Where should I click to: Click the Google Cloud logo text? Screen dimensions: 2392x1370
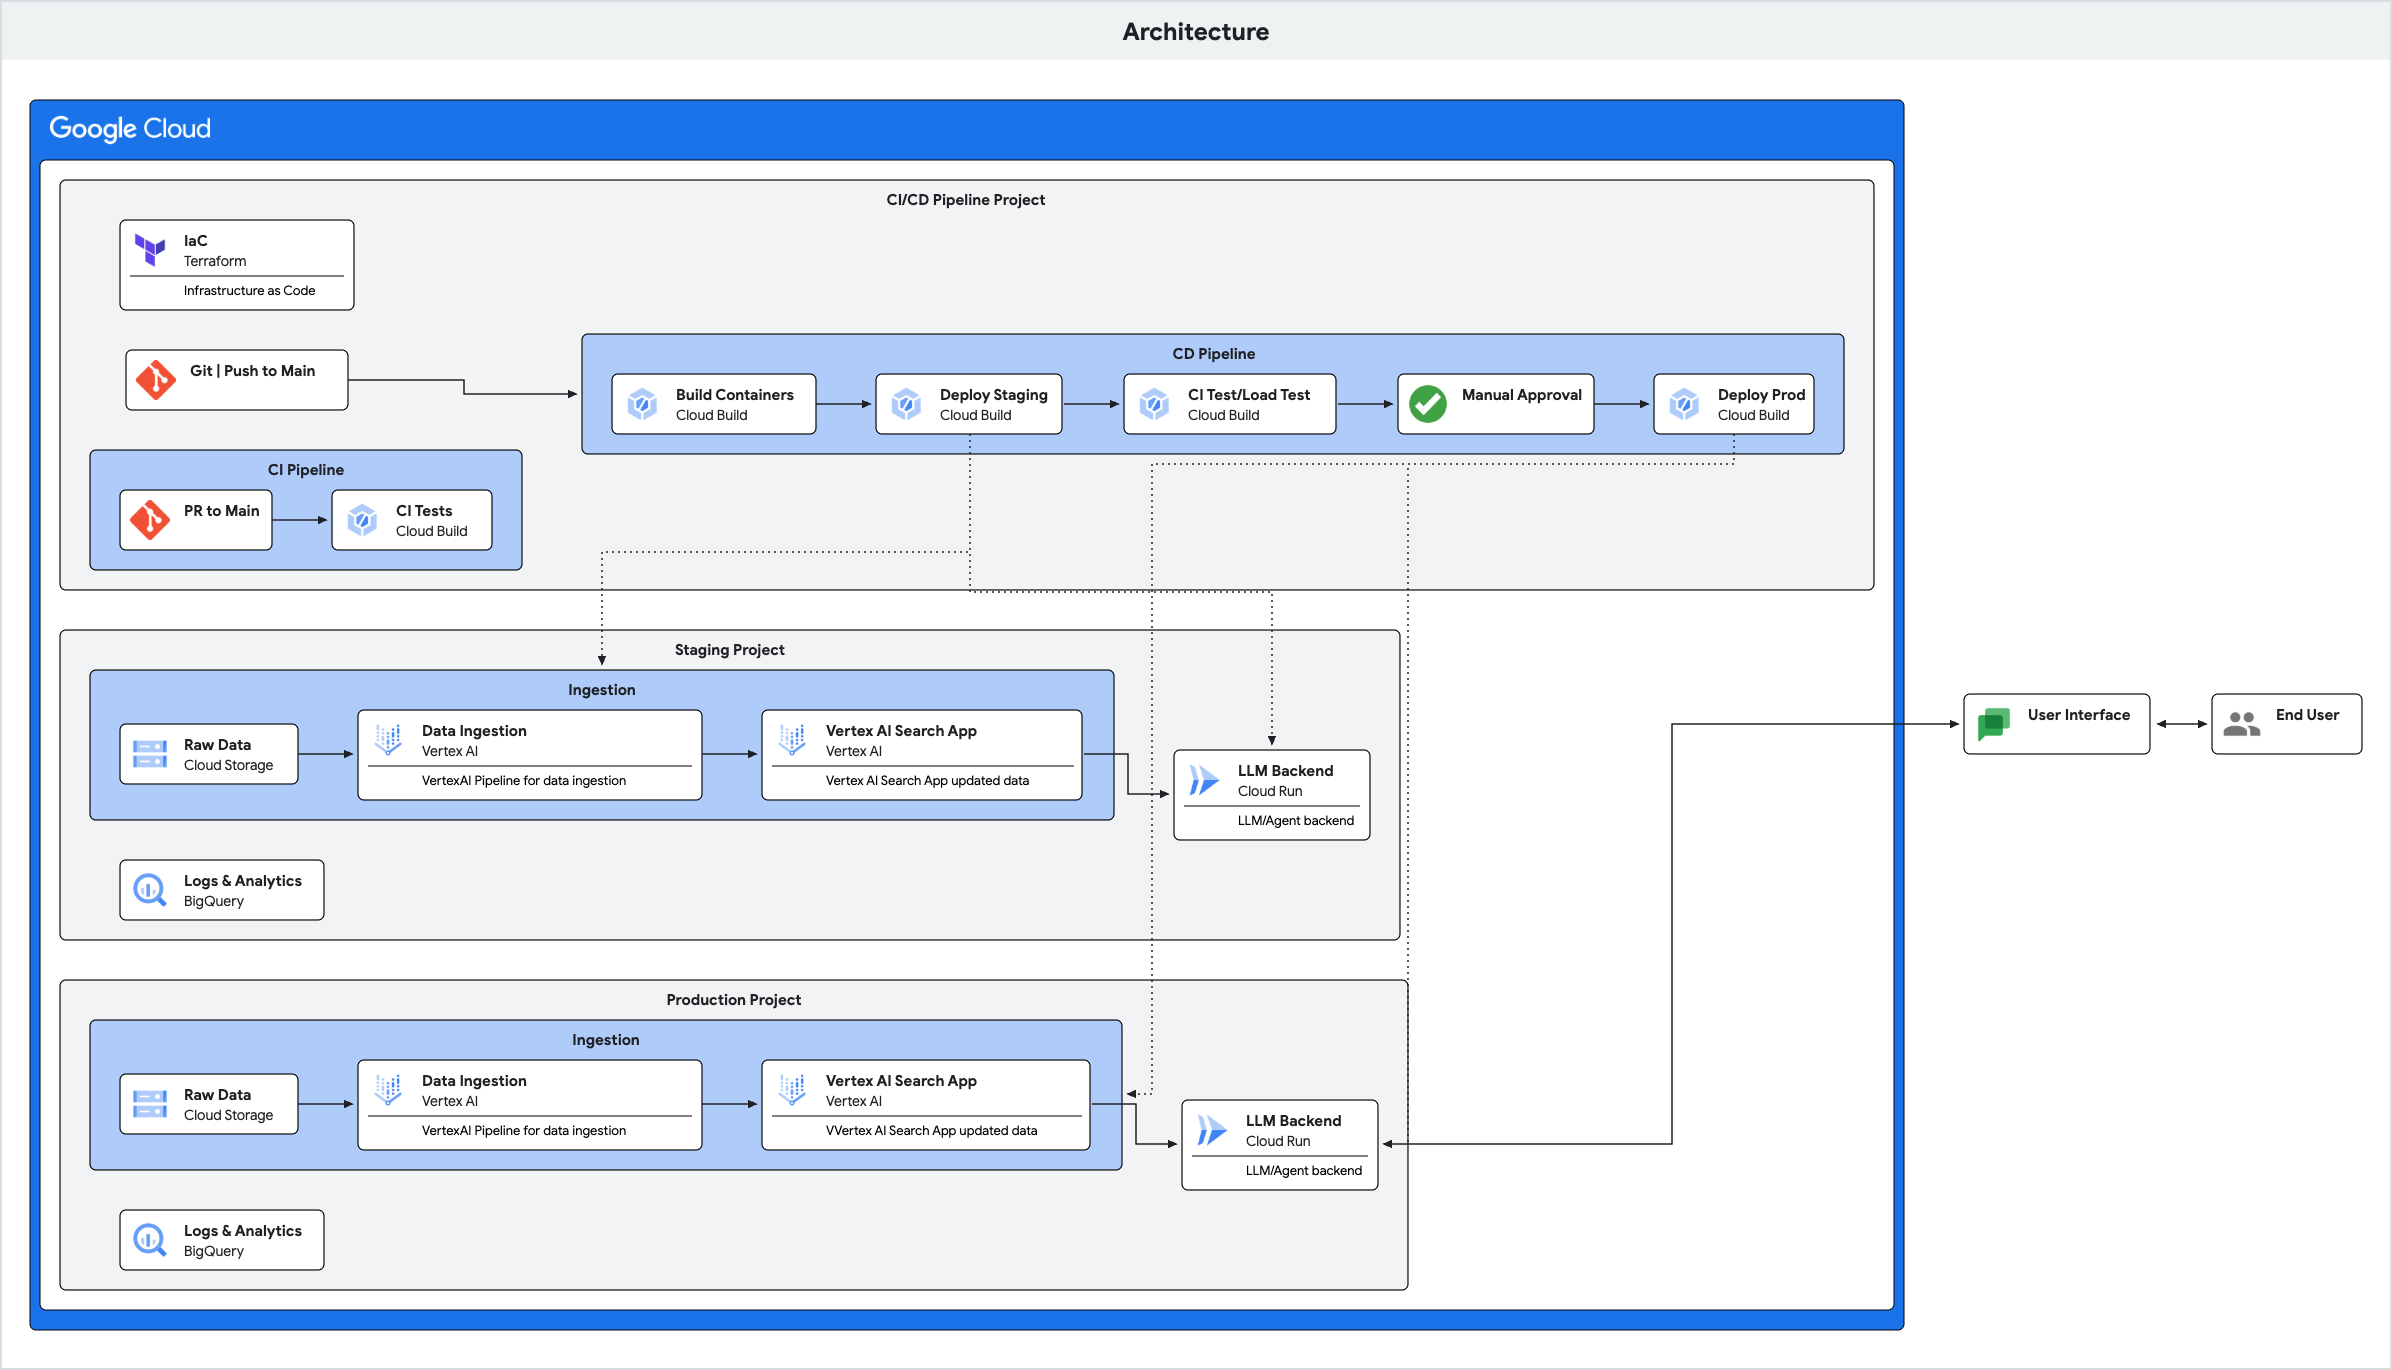tap(130, 128)
